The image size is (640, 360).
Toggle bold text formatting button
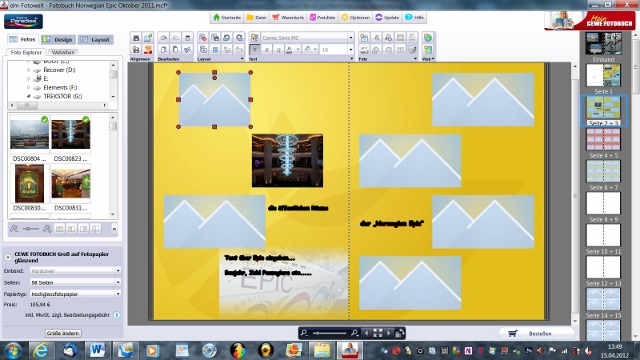coord(255,50)
